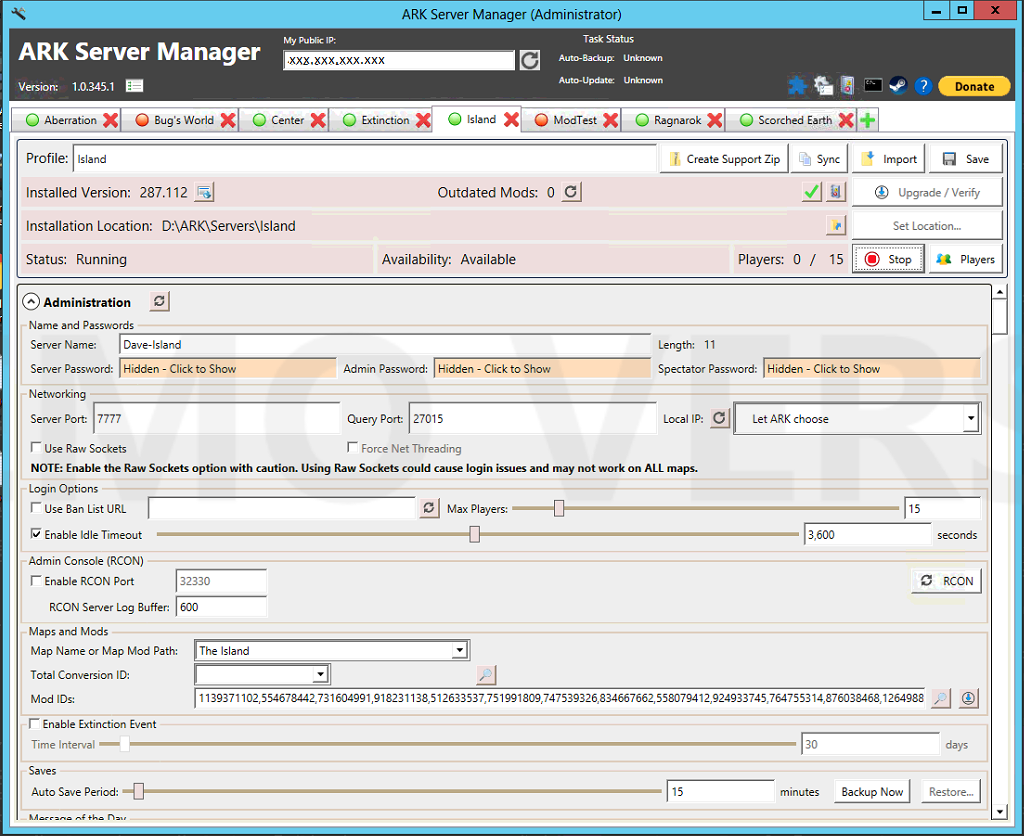Open installation folder icon
The height and width of the screenshot is (836, 1024).
coord(836,225)
